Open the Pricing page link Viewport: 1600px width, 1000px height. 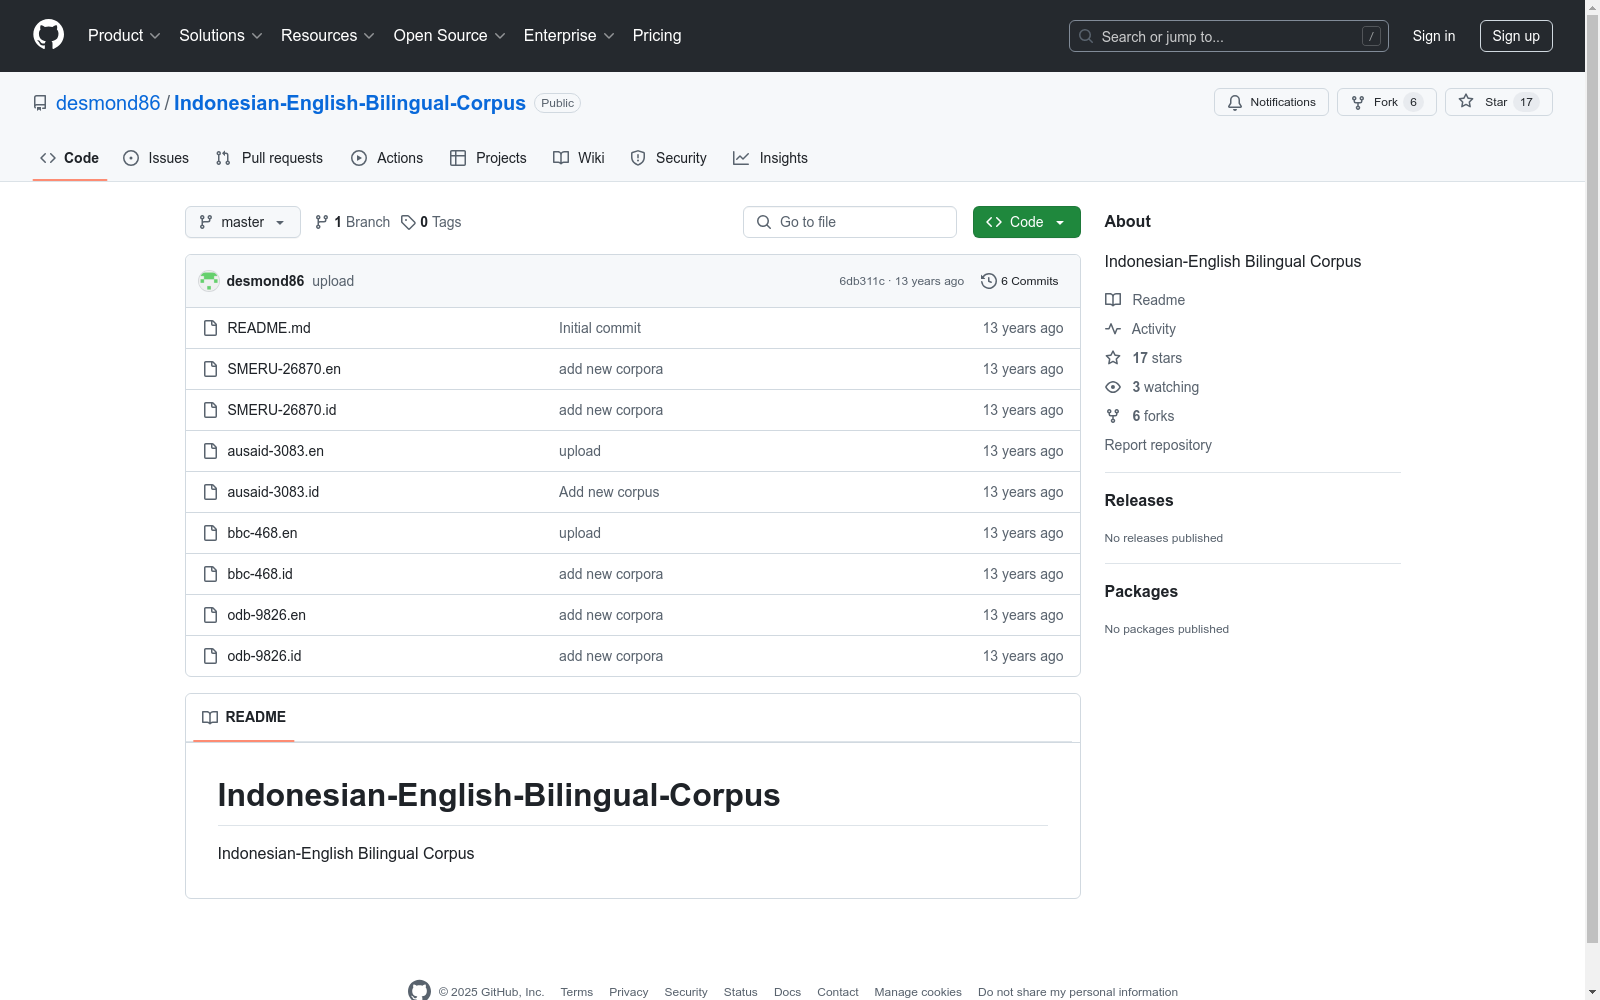(x=657, y=36)
